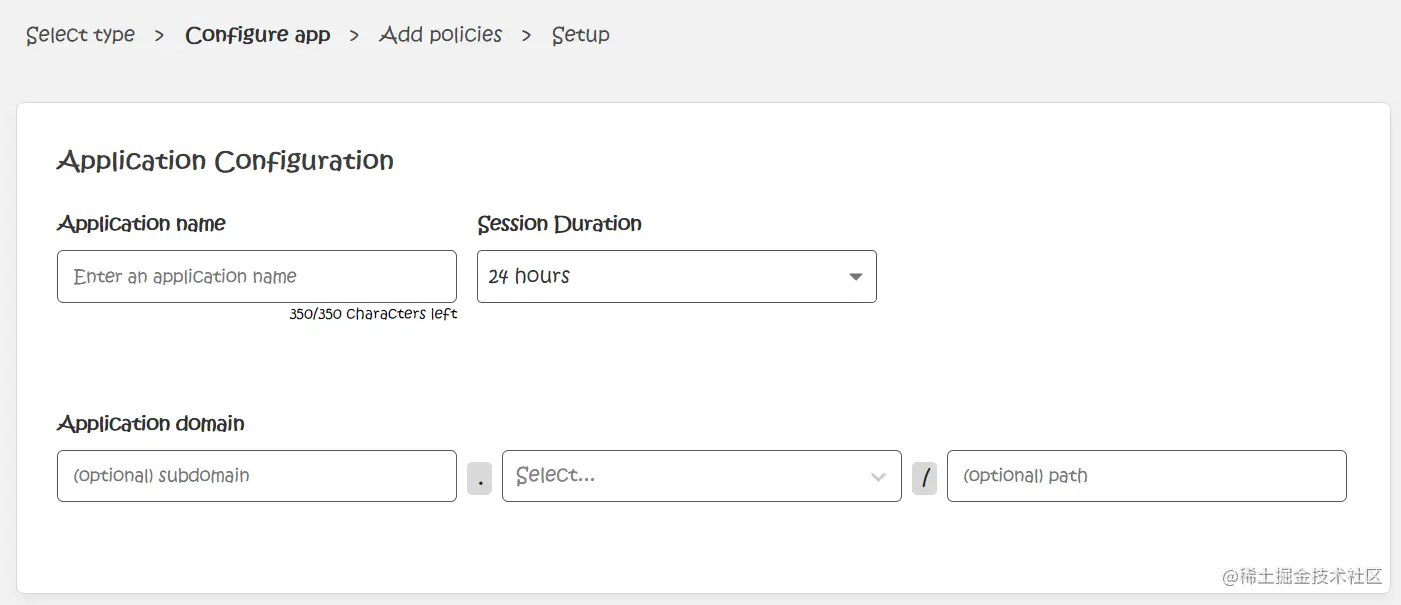The width and height of the screenshot is (1401, 605).
Task: Click the Application name label
Action: click(141, 224)
